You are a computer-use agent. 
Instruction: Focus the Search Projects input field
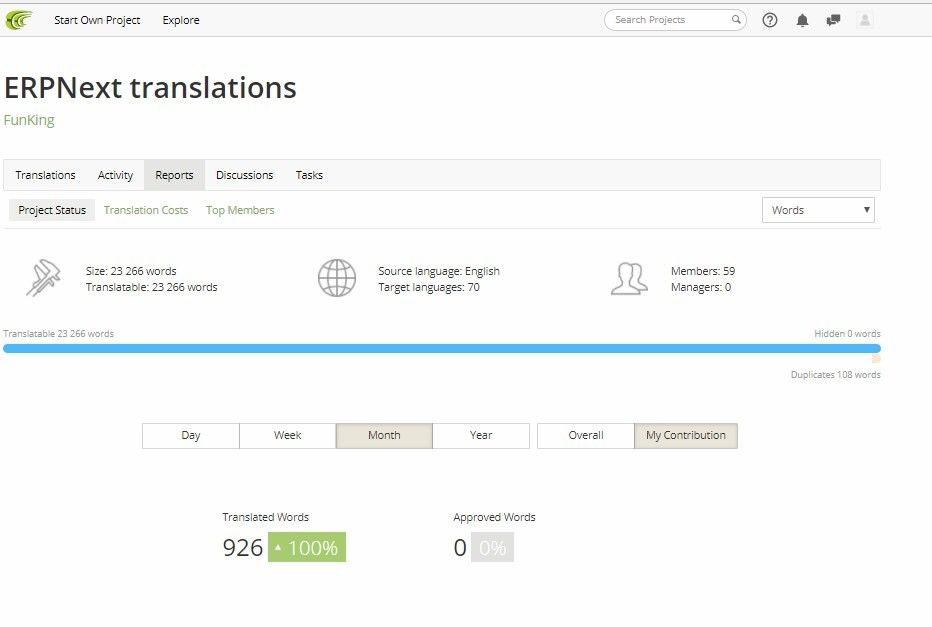(669, 20)
